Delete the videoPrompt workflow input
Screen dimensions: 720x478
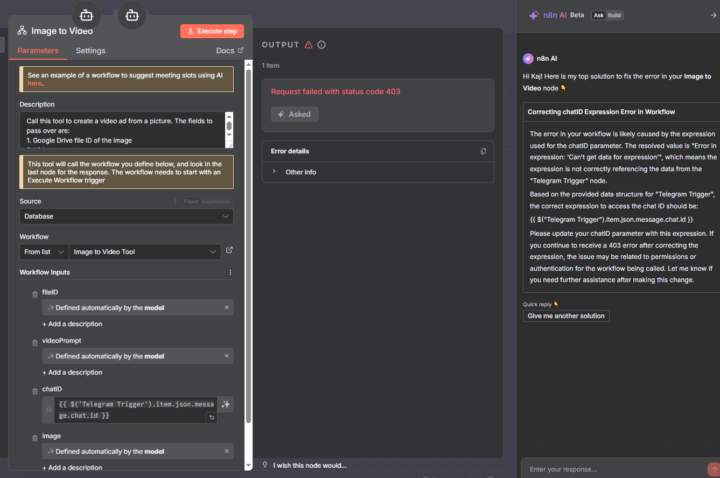[36, 341]
